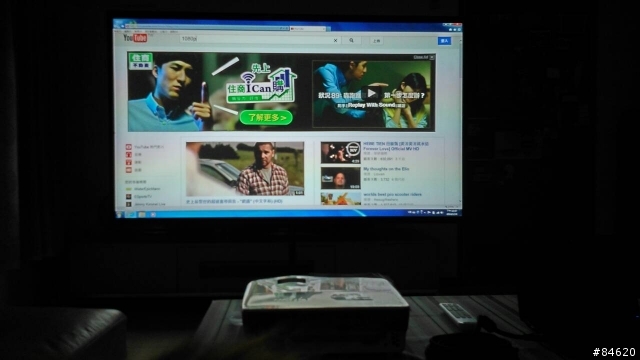This screenshot has width=640, height=360.
Task: Select the fourth red sidebar category icon
Action: coord(129,170)
